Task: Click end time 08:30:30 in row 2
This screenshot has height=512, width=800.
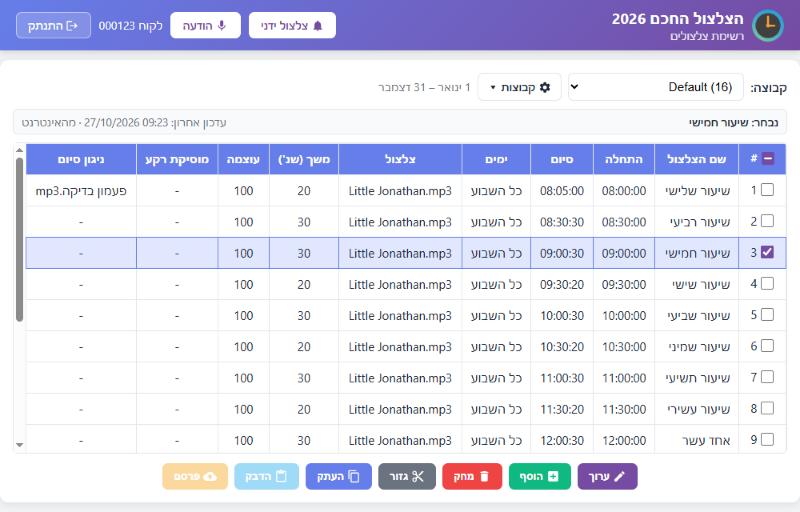Action: click(x=562, y=222)
